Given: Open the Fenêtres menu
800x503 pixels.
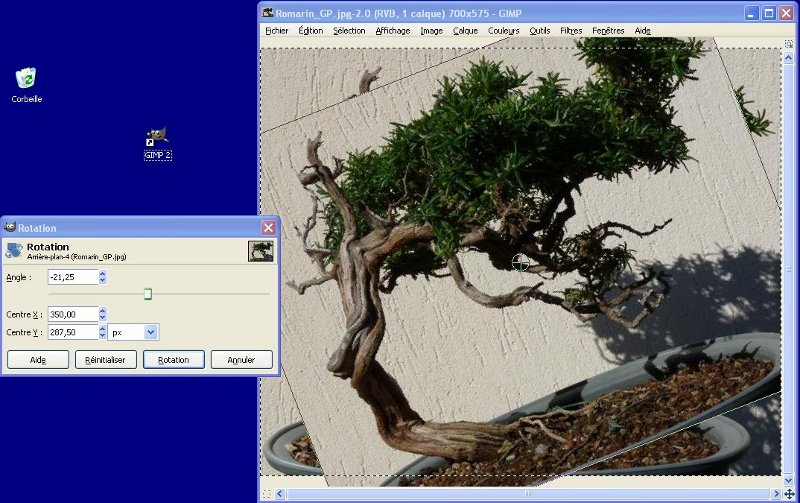Looking at the screenshot, I should pos(608,31).
